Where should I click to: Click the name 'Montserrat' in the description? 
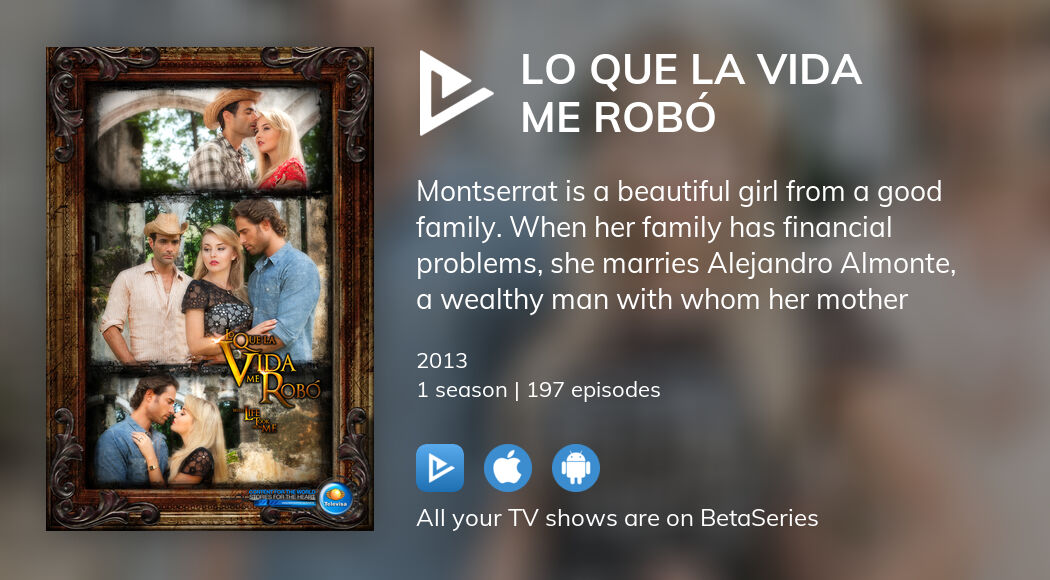pyautogui.click(x=487, y=192)
